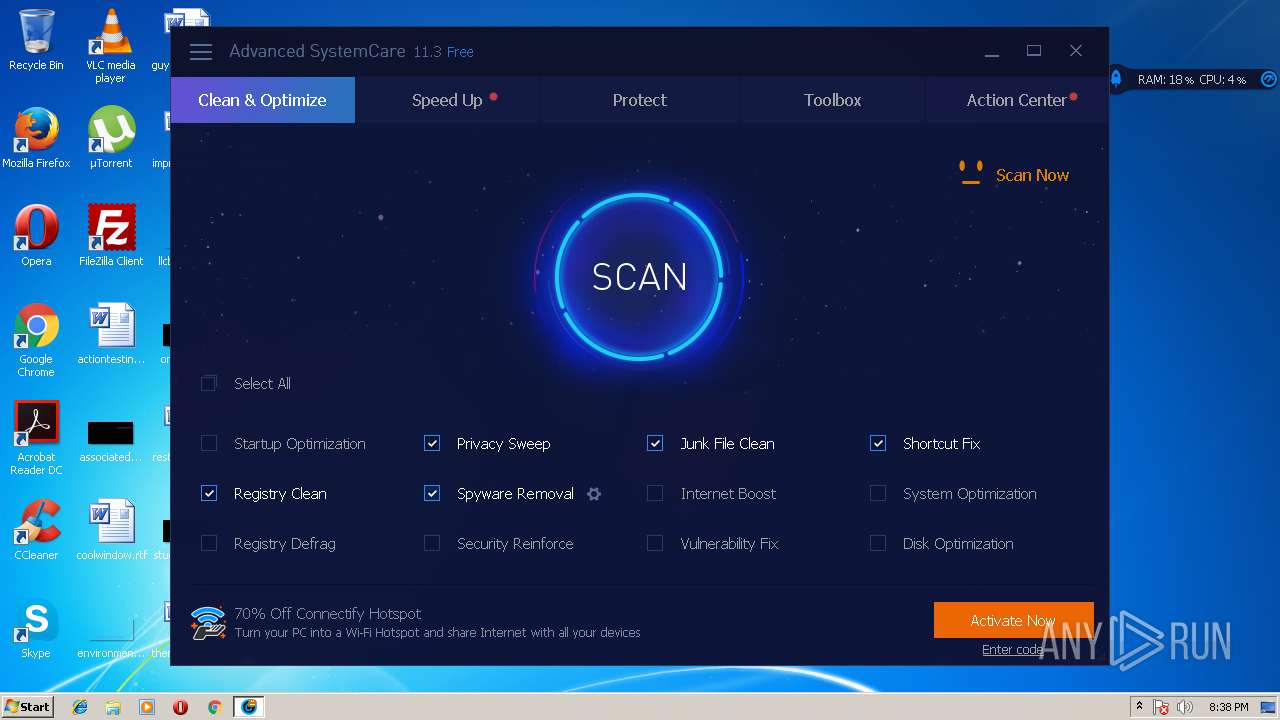
Task: Click the Scan Now face icon
Action: pyautogui.click(x=970, y=173)
